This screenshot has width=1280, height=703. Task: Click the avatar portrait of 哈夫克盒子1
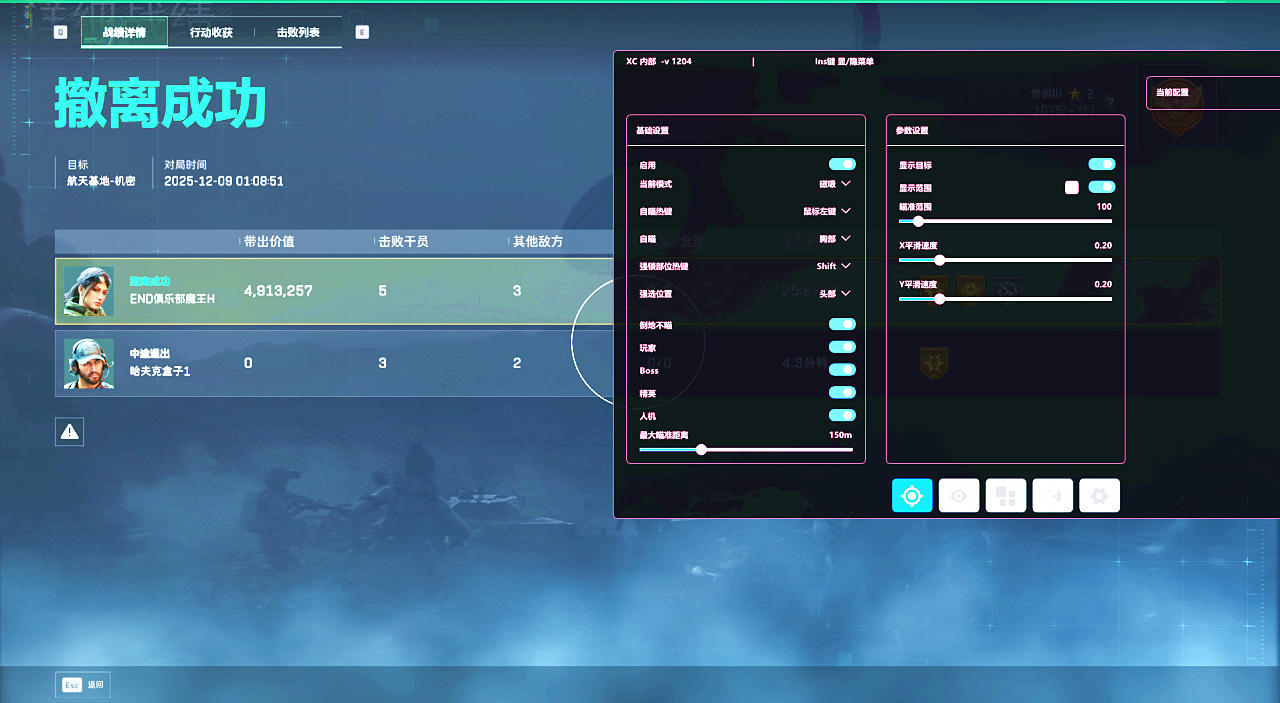pyautogui.click(x=89, y=364)
